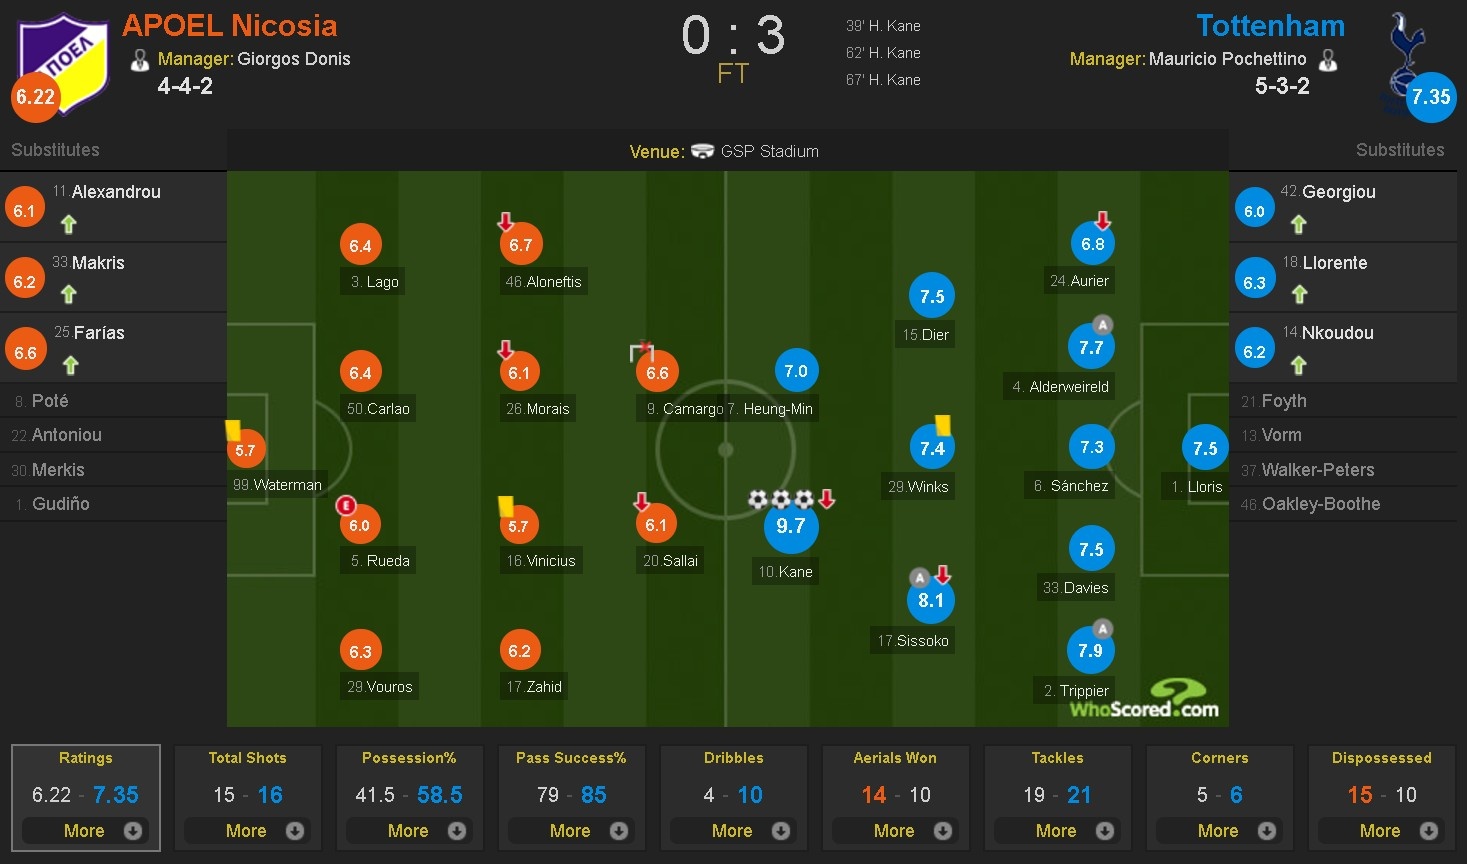Click the red card icon on Rueda

coord(344,507)
